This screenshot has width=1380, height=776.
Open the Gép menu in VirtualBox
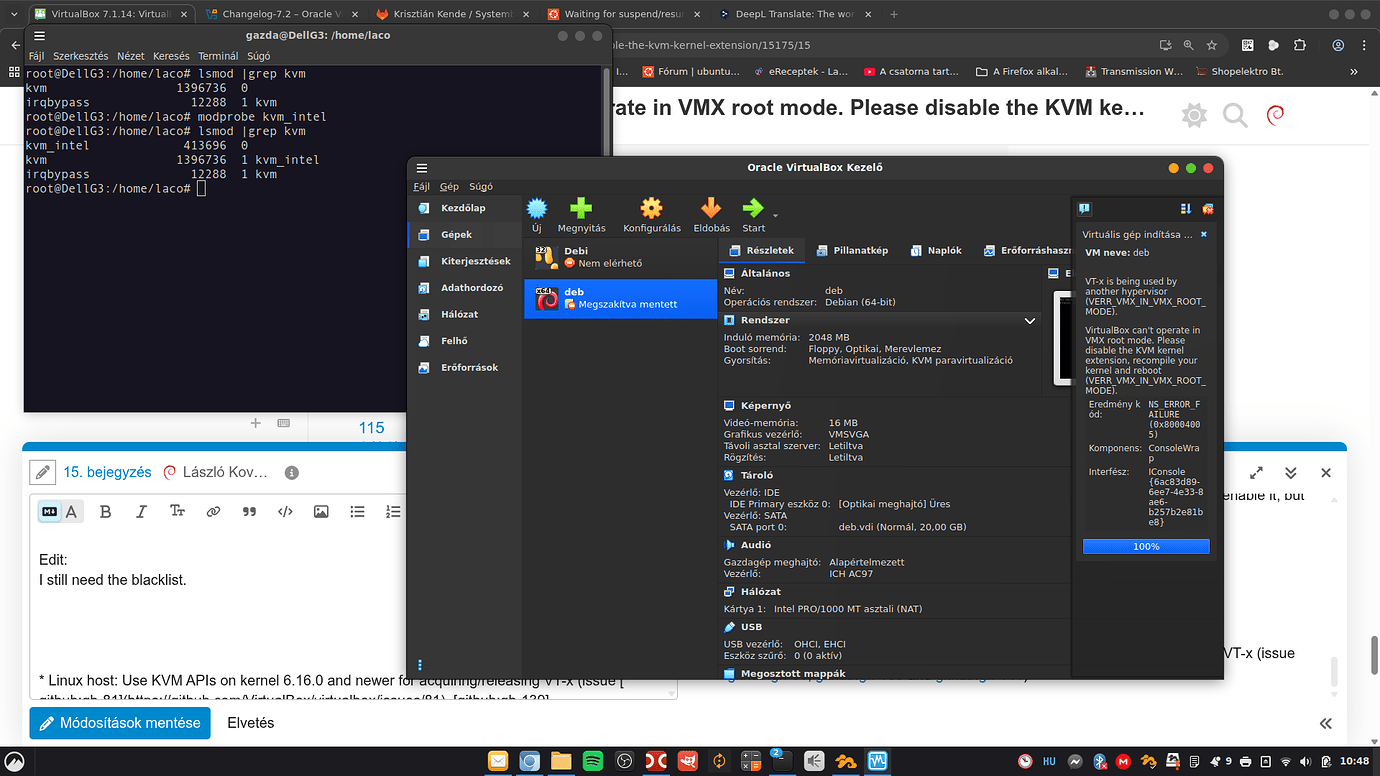tap(450, 186)
